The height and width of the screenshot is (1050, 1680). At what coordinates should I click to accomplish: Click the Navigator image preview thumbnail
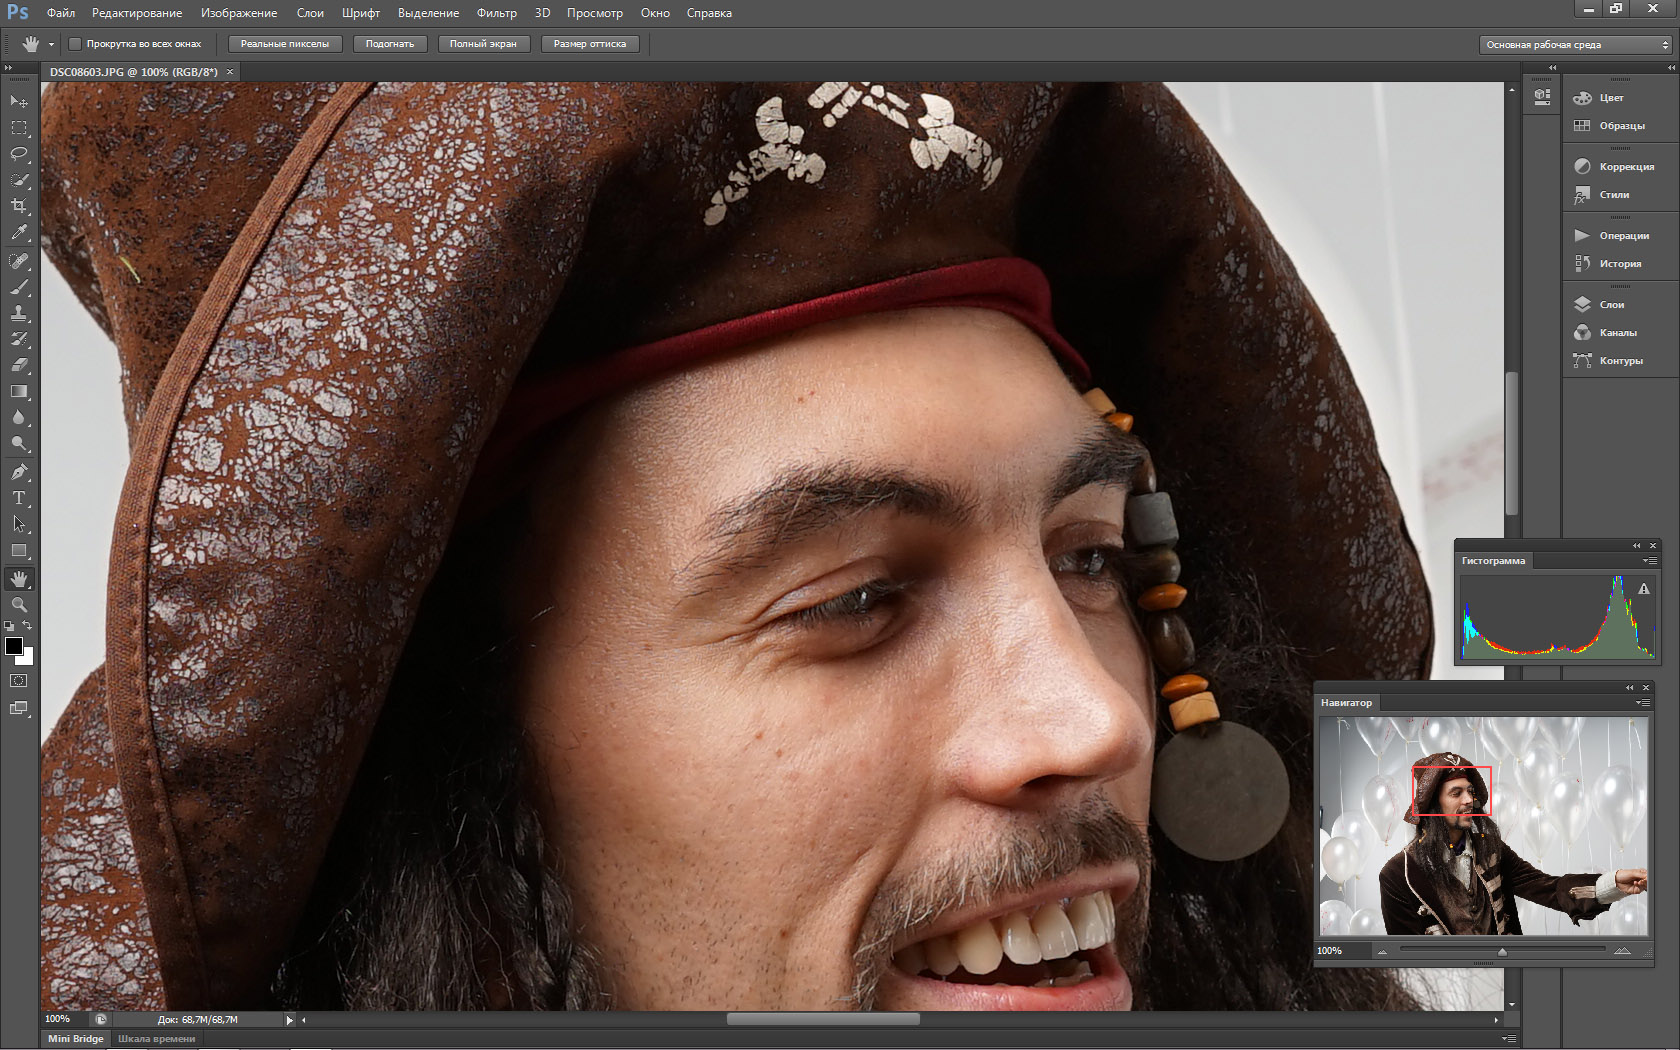pyautogui.click(x=1483, y=827)
